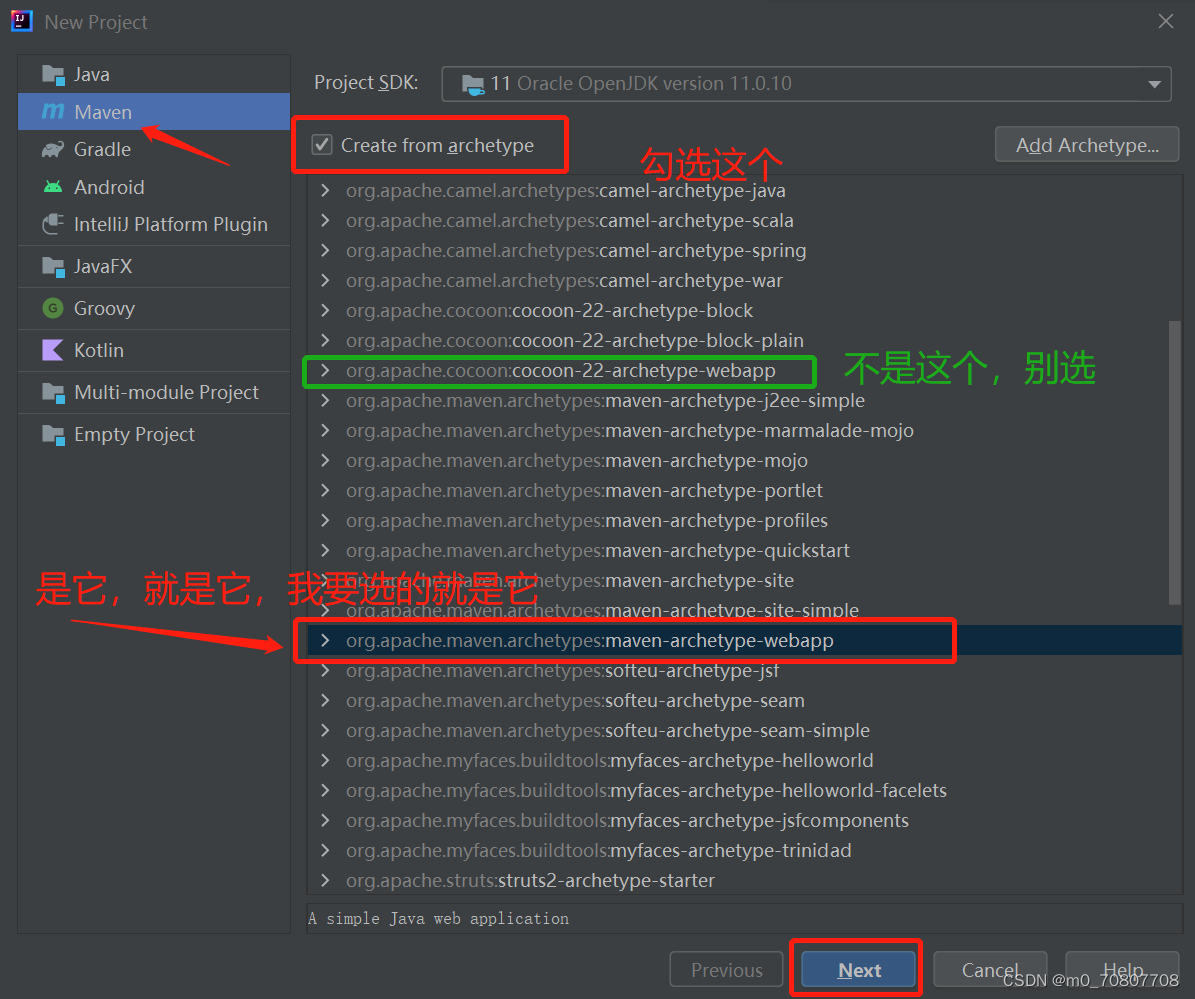The width and height of the screenshot is (1195, 999).
Task: Click the JavaFX folder icon
Action: coord(53,267)
